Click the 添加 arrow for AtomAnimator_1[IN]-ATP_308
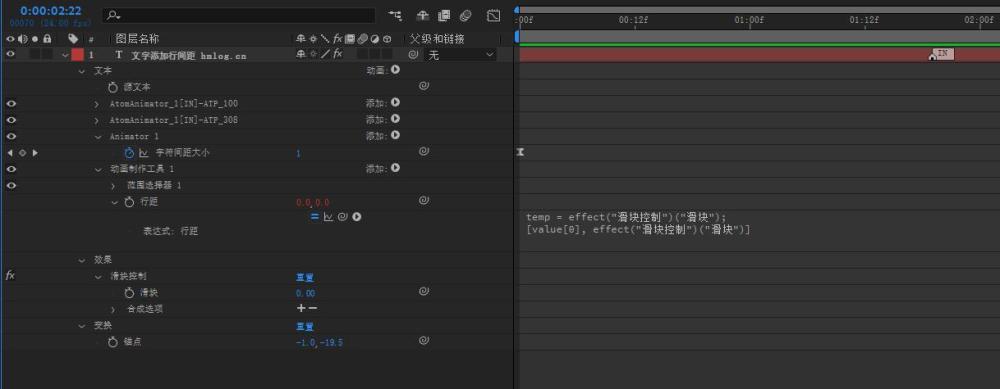The height and width of the screenshot is (389, 1000). (395, 119)
